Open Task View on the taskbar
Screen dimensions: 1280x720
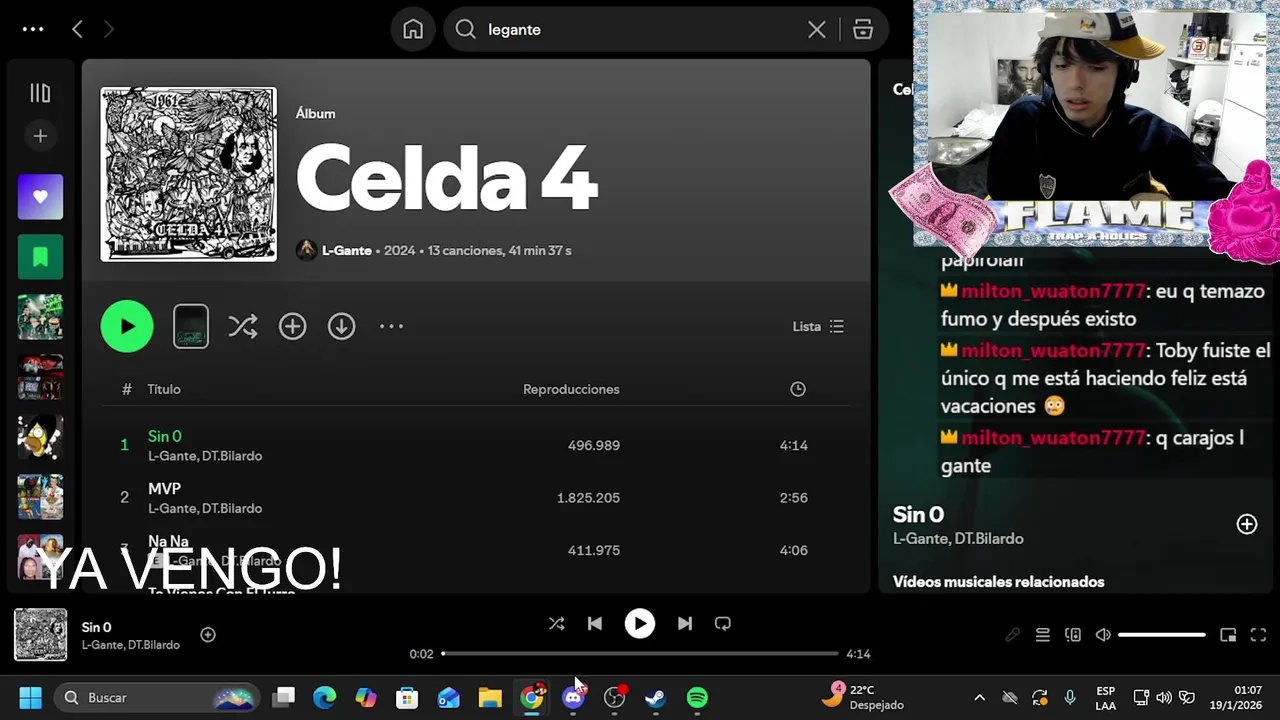point(285,697)
